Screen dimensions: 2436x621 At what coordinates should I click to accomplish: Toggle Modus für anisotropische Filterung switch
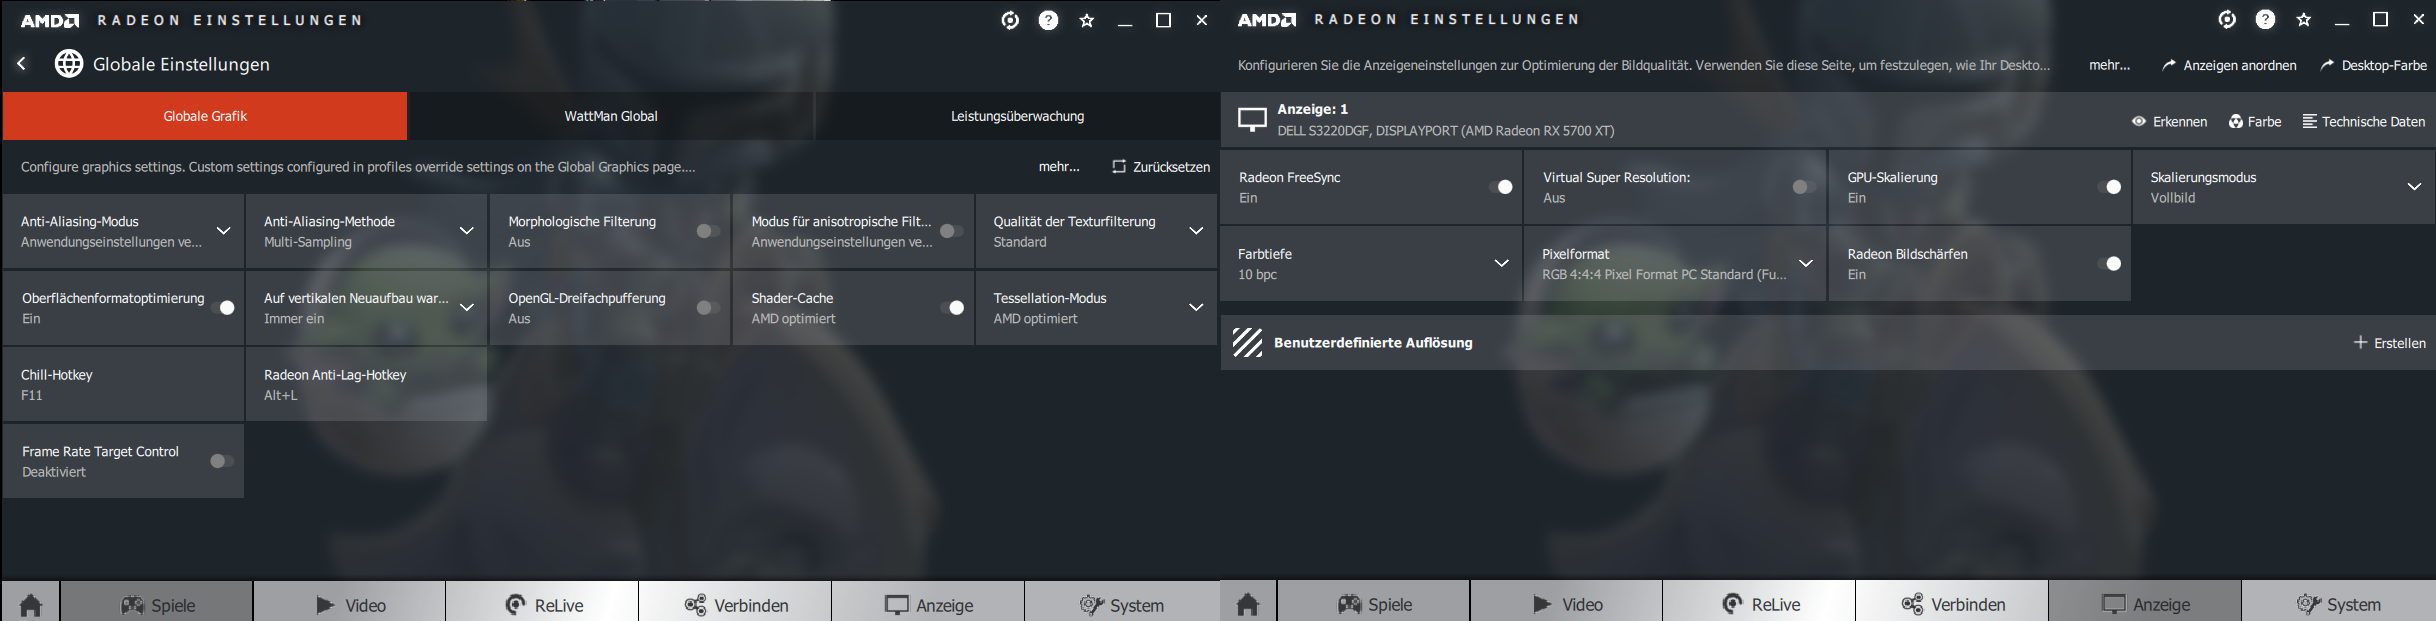(x=951, y=231)
